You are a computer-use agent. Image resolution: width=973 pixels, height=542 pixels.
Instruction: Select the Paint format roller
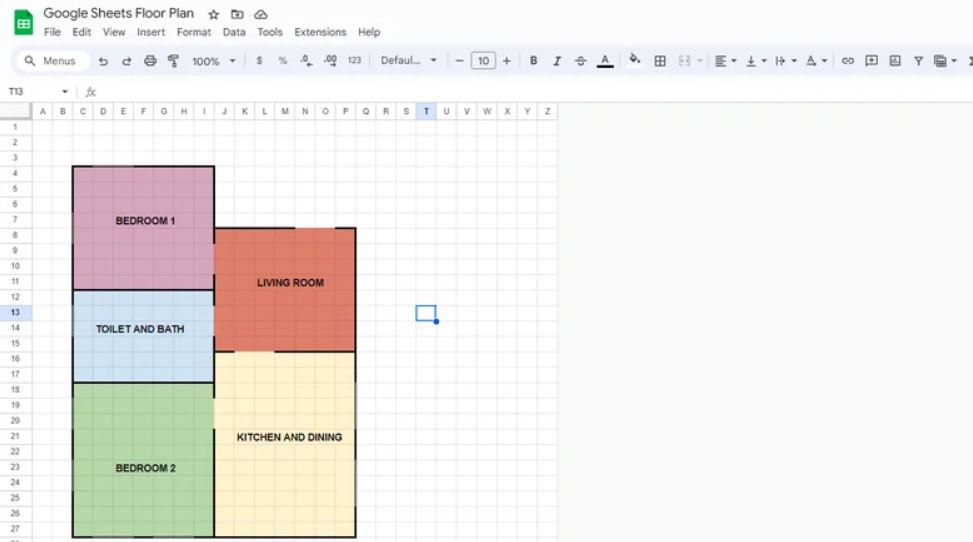(x=174, y=61)
